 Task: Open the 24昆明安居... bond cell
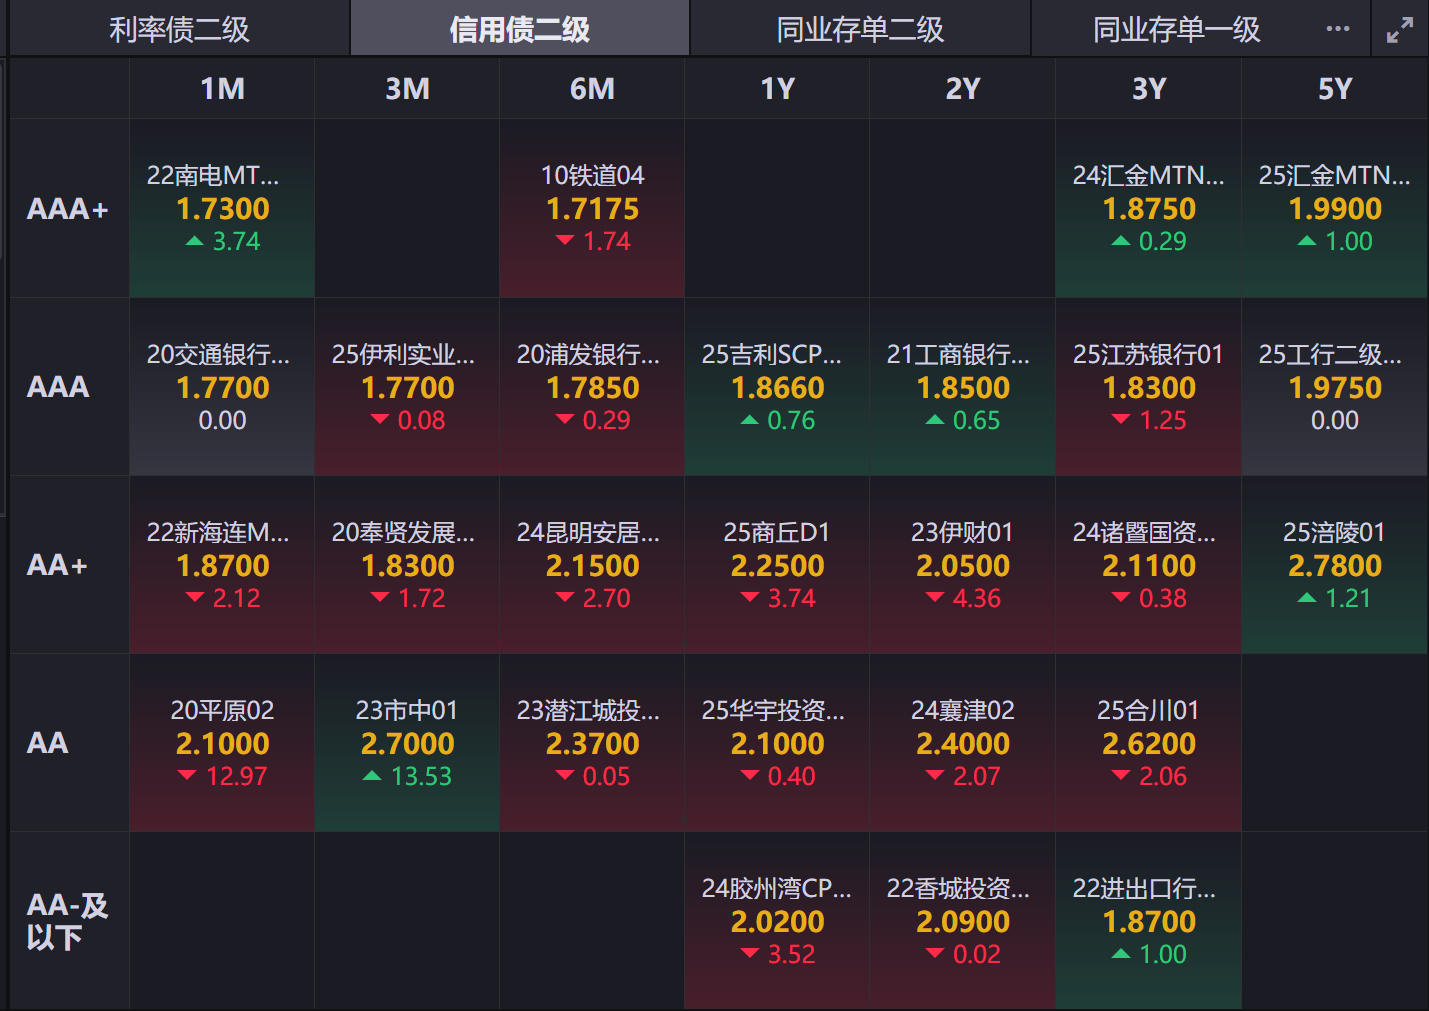click(592, 565)
